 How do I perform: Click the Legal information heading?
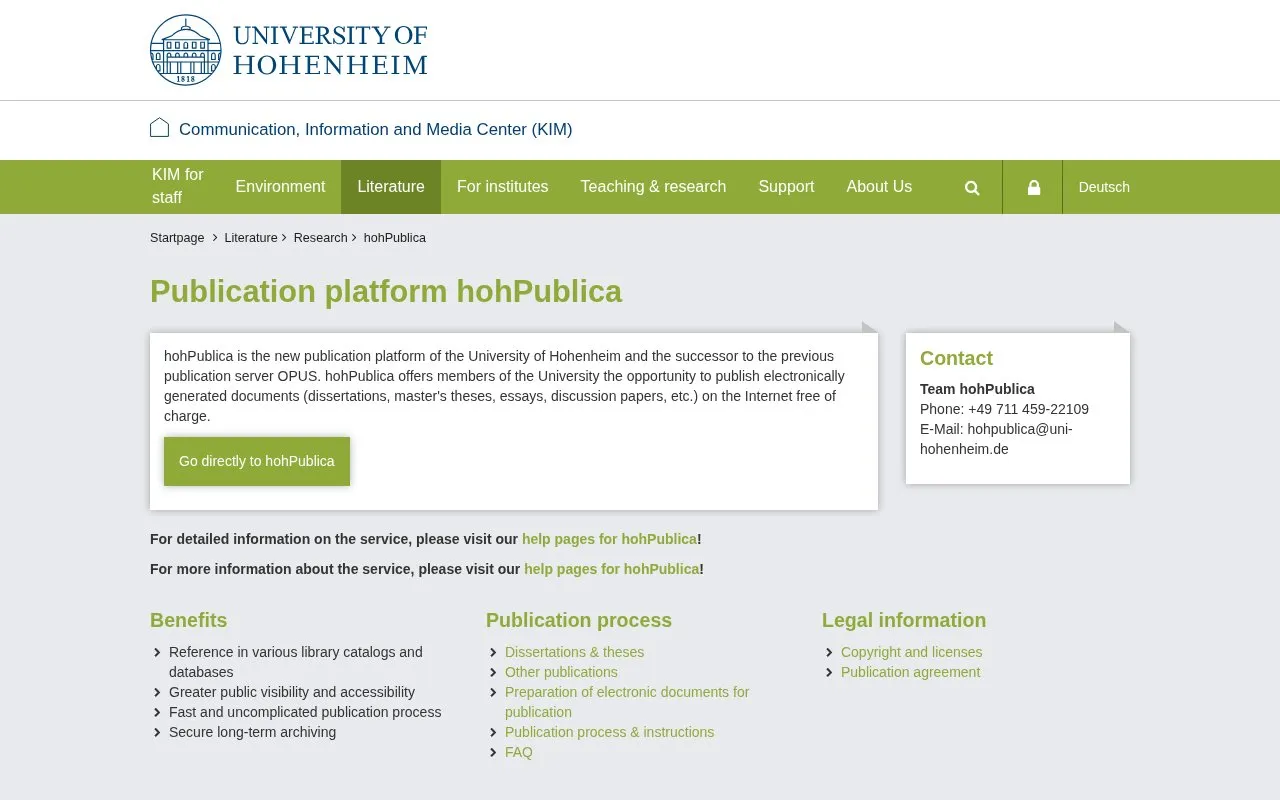click(904, 620)
